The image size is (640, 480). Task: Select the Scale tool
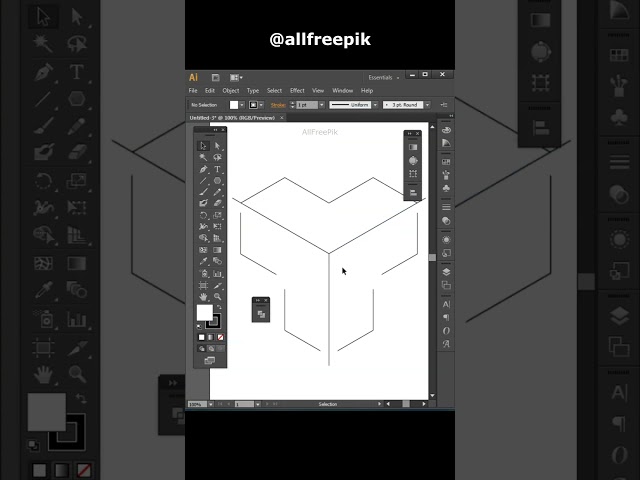218,215
